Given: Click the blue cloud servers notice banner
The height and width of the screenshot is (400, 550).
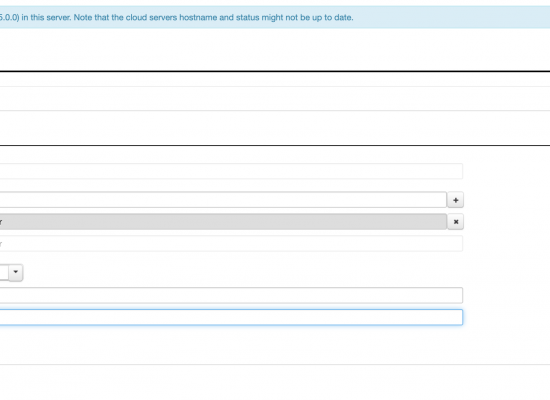Looking at the screenshot, I should point(275,17).
